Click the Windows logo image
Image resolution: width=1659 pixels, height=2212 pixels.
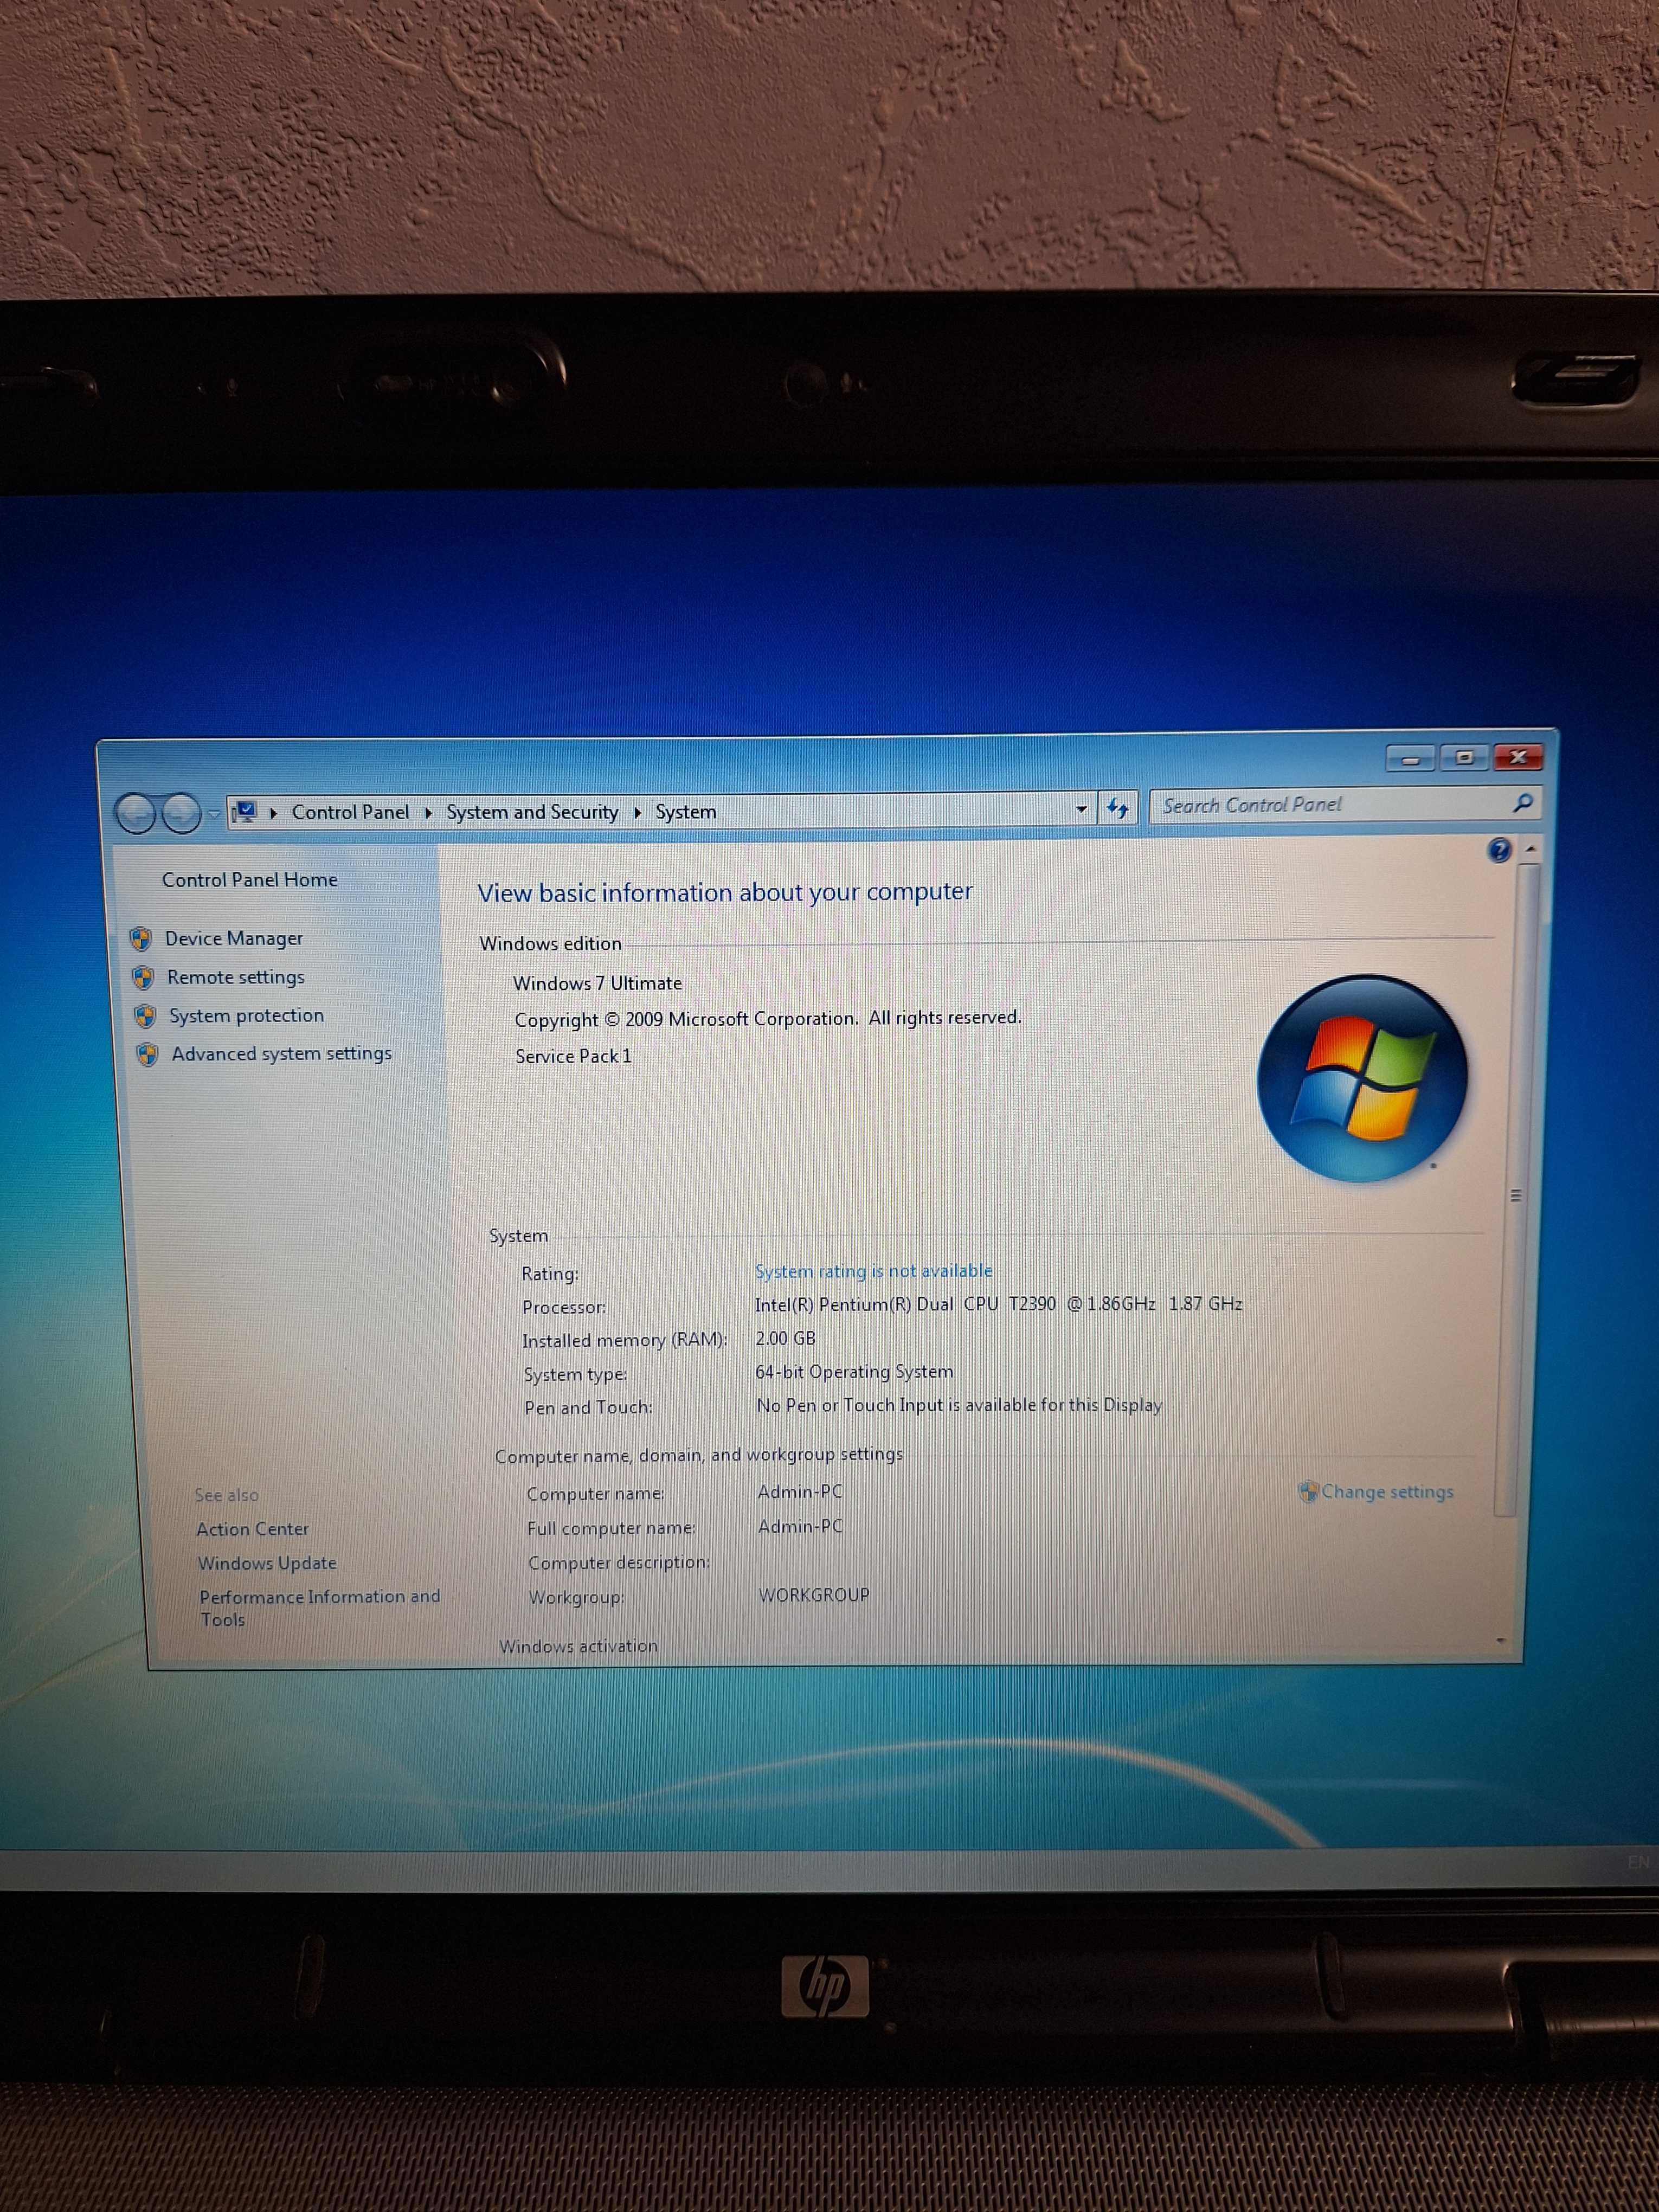pyautogui.click(x=1363, y=1078)
